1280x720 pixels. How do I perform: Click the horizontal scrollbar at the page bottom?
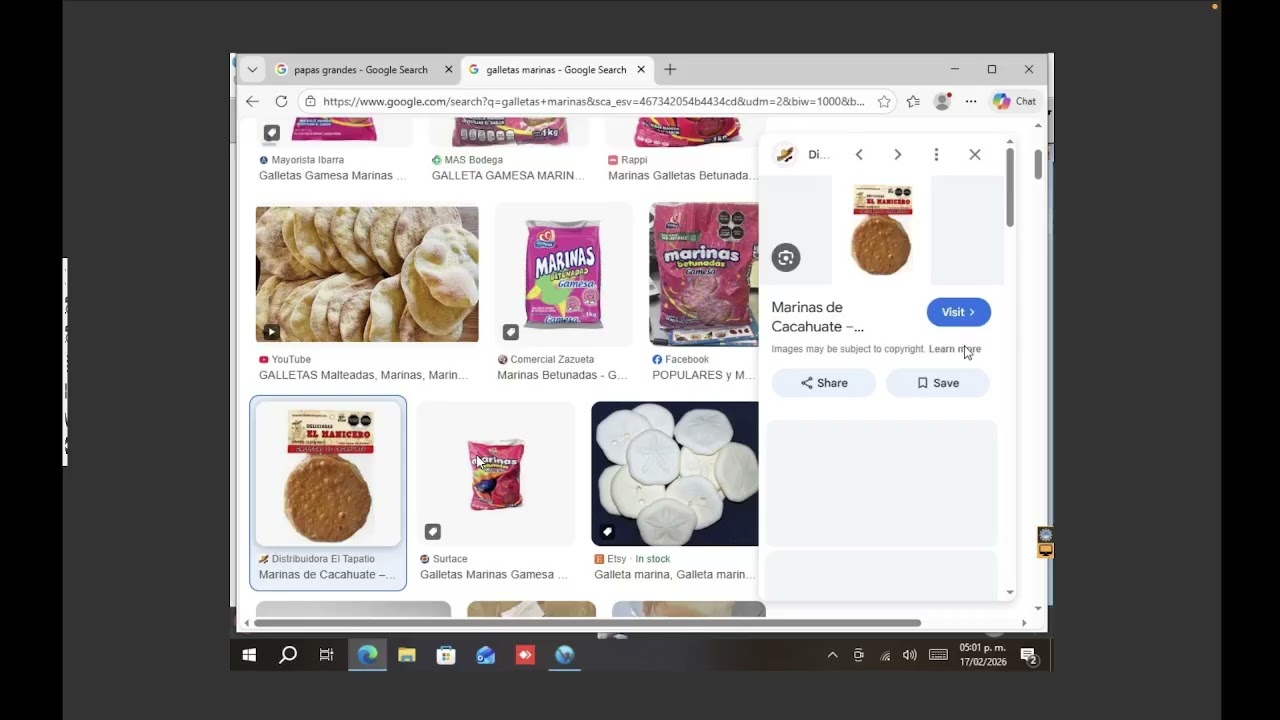point(587,623)
